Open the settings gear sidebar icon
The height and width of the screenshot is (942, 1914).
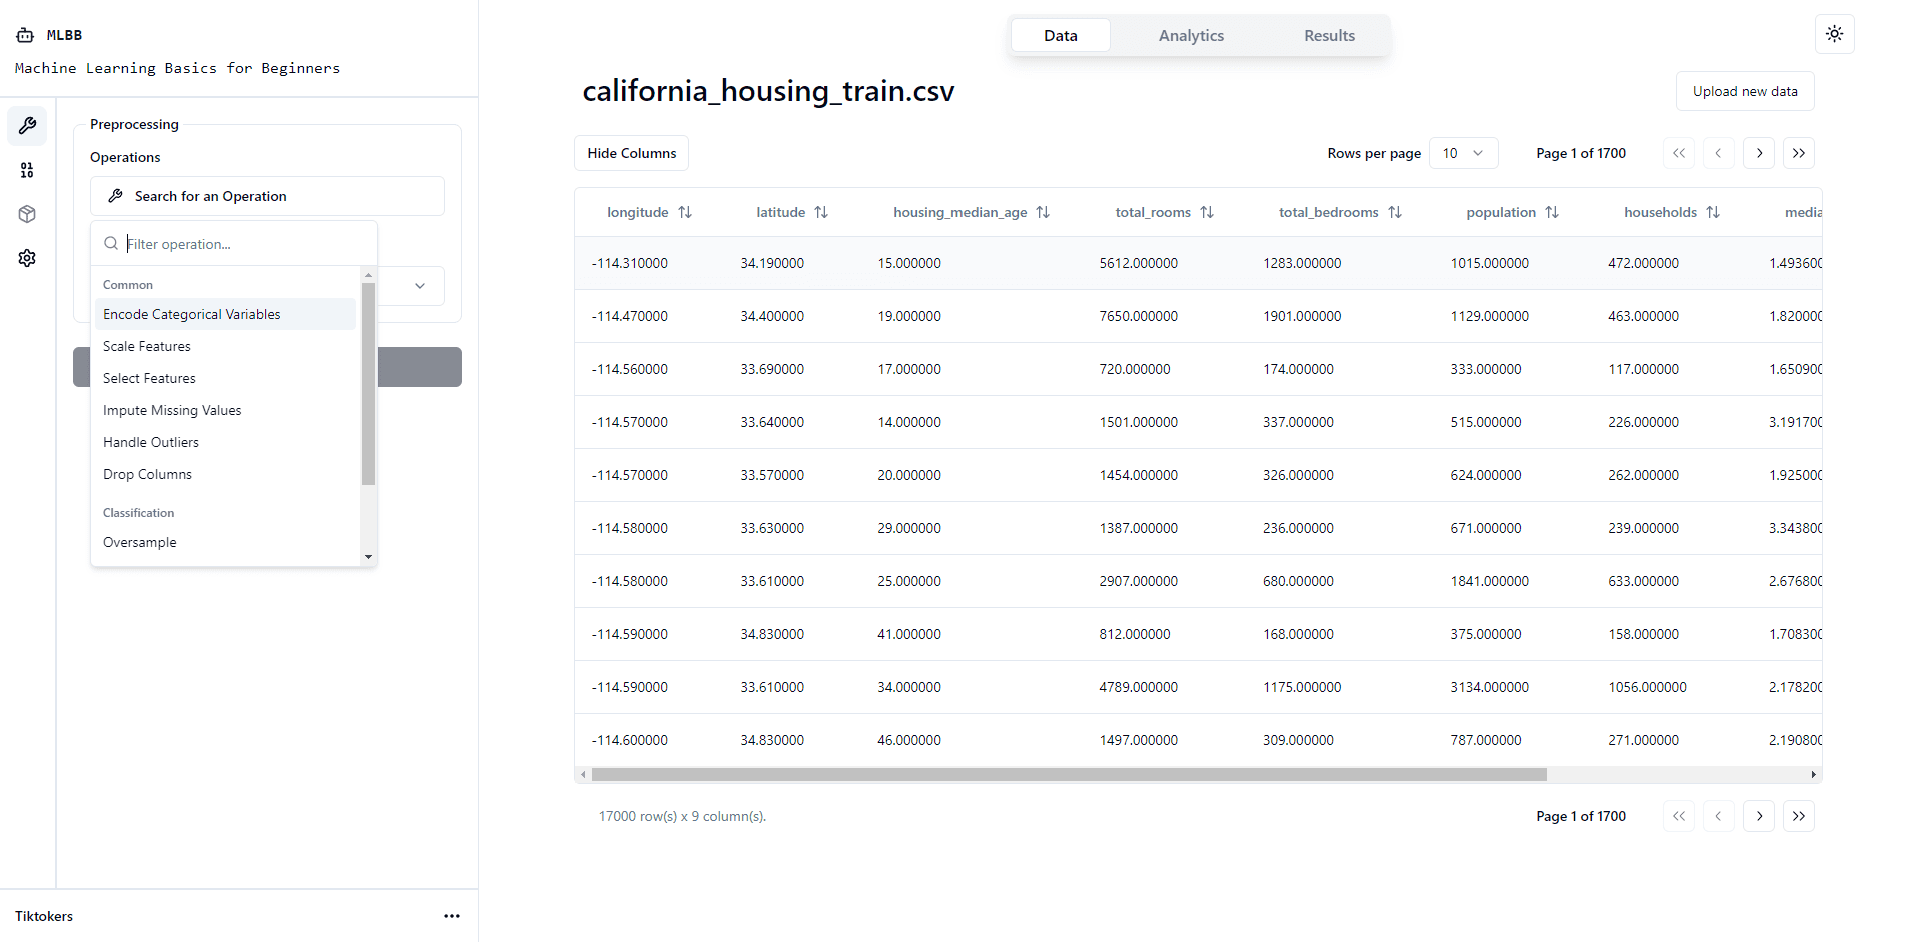(27, 258)
